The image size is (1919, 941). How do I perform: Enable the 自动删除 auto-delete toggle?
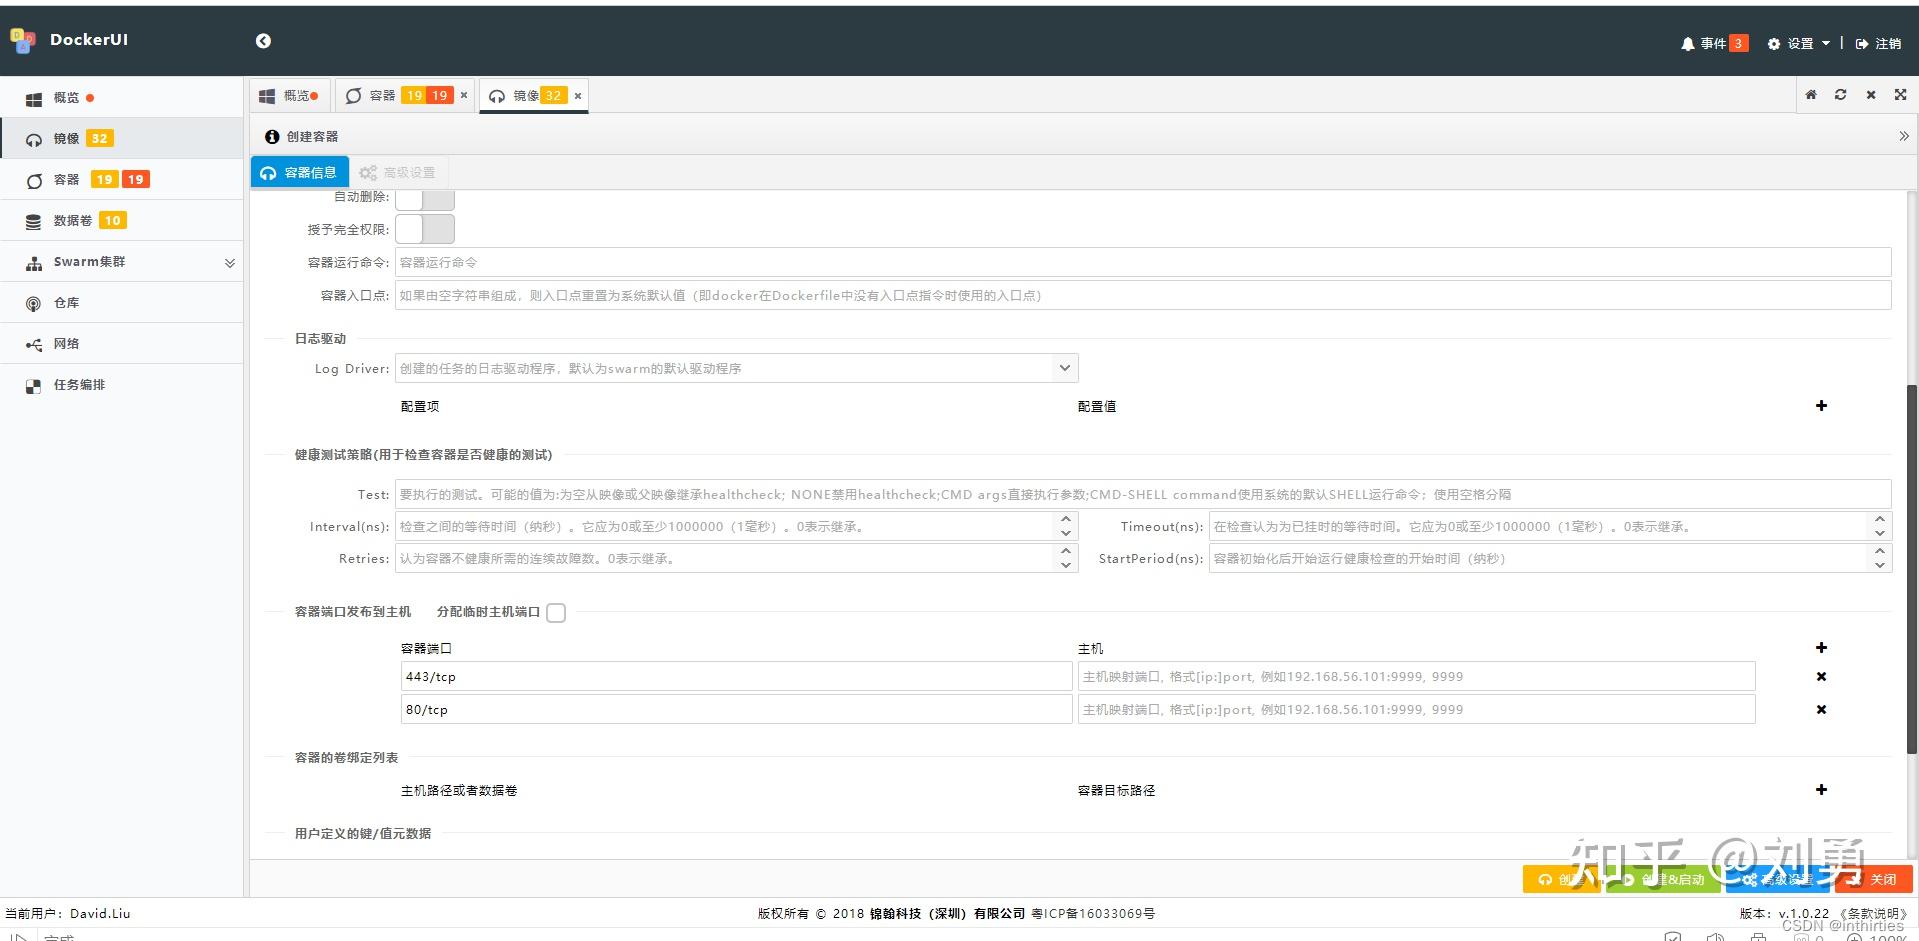(x=424, y=198)
